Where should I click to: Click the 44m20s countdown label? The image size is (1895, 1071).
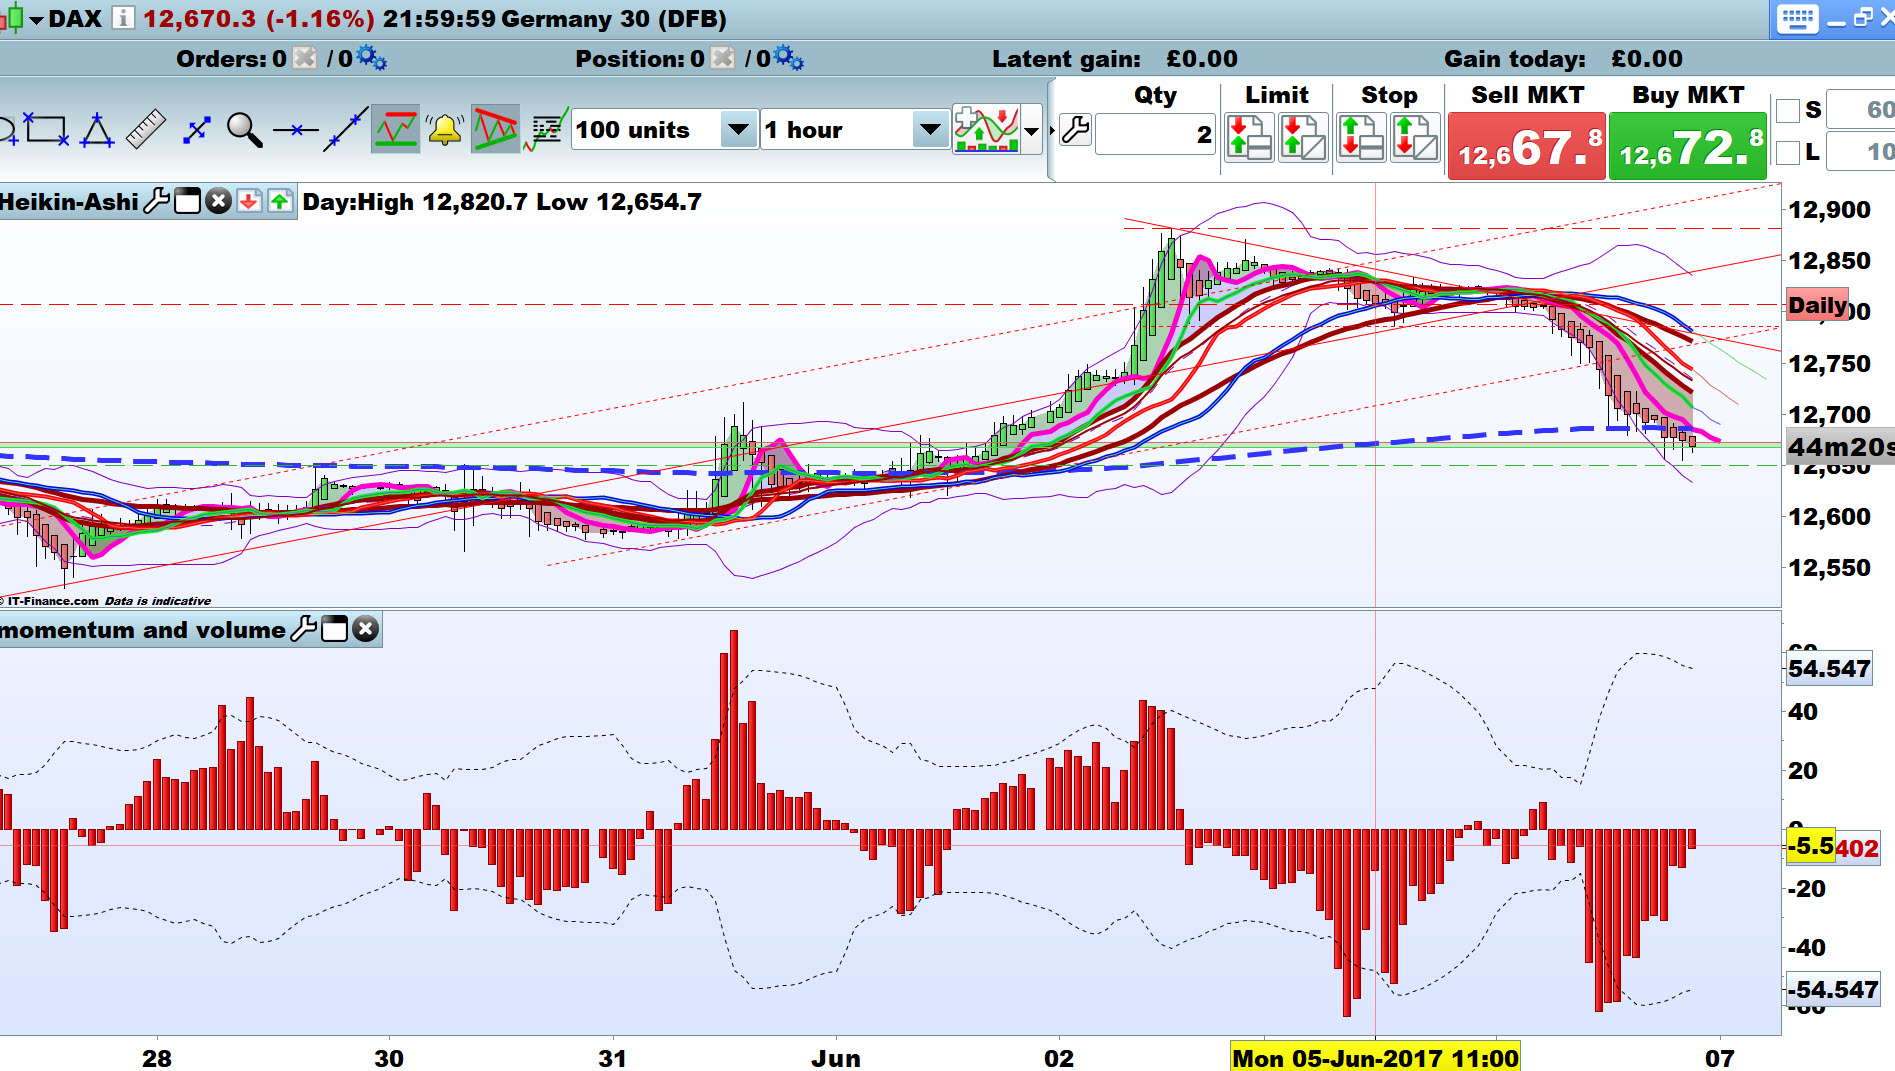point(1840,447)
